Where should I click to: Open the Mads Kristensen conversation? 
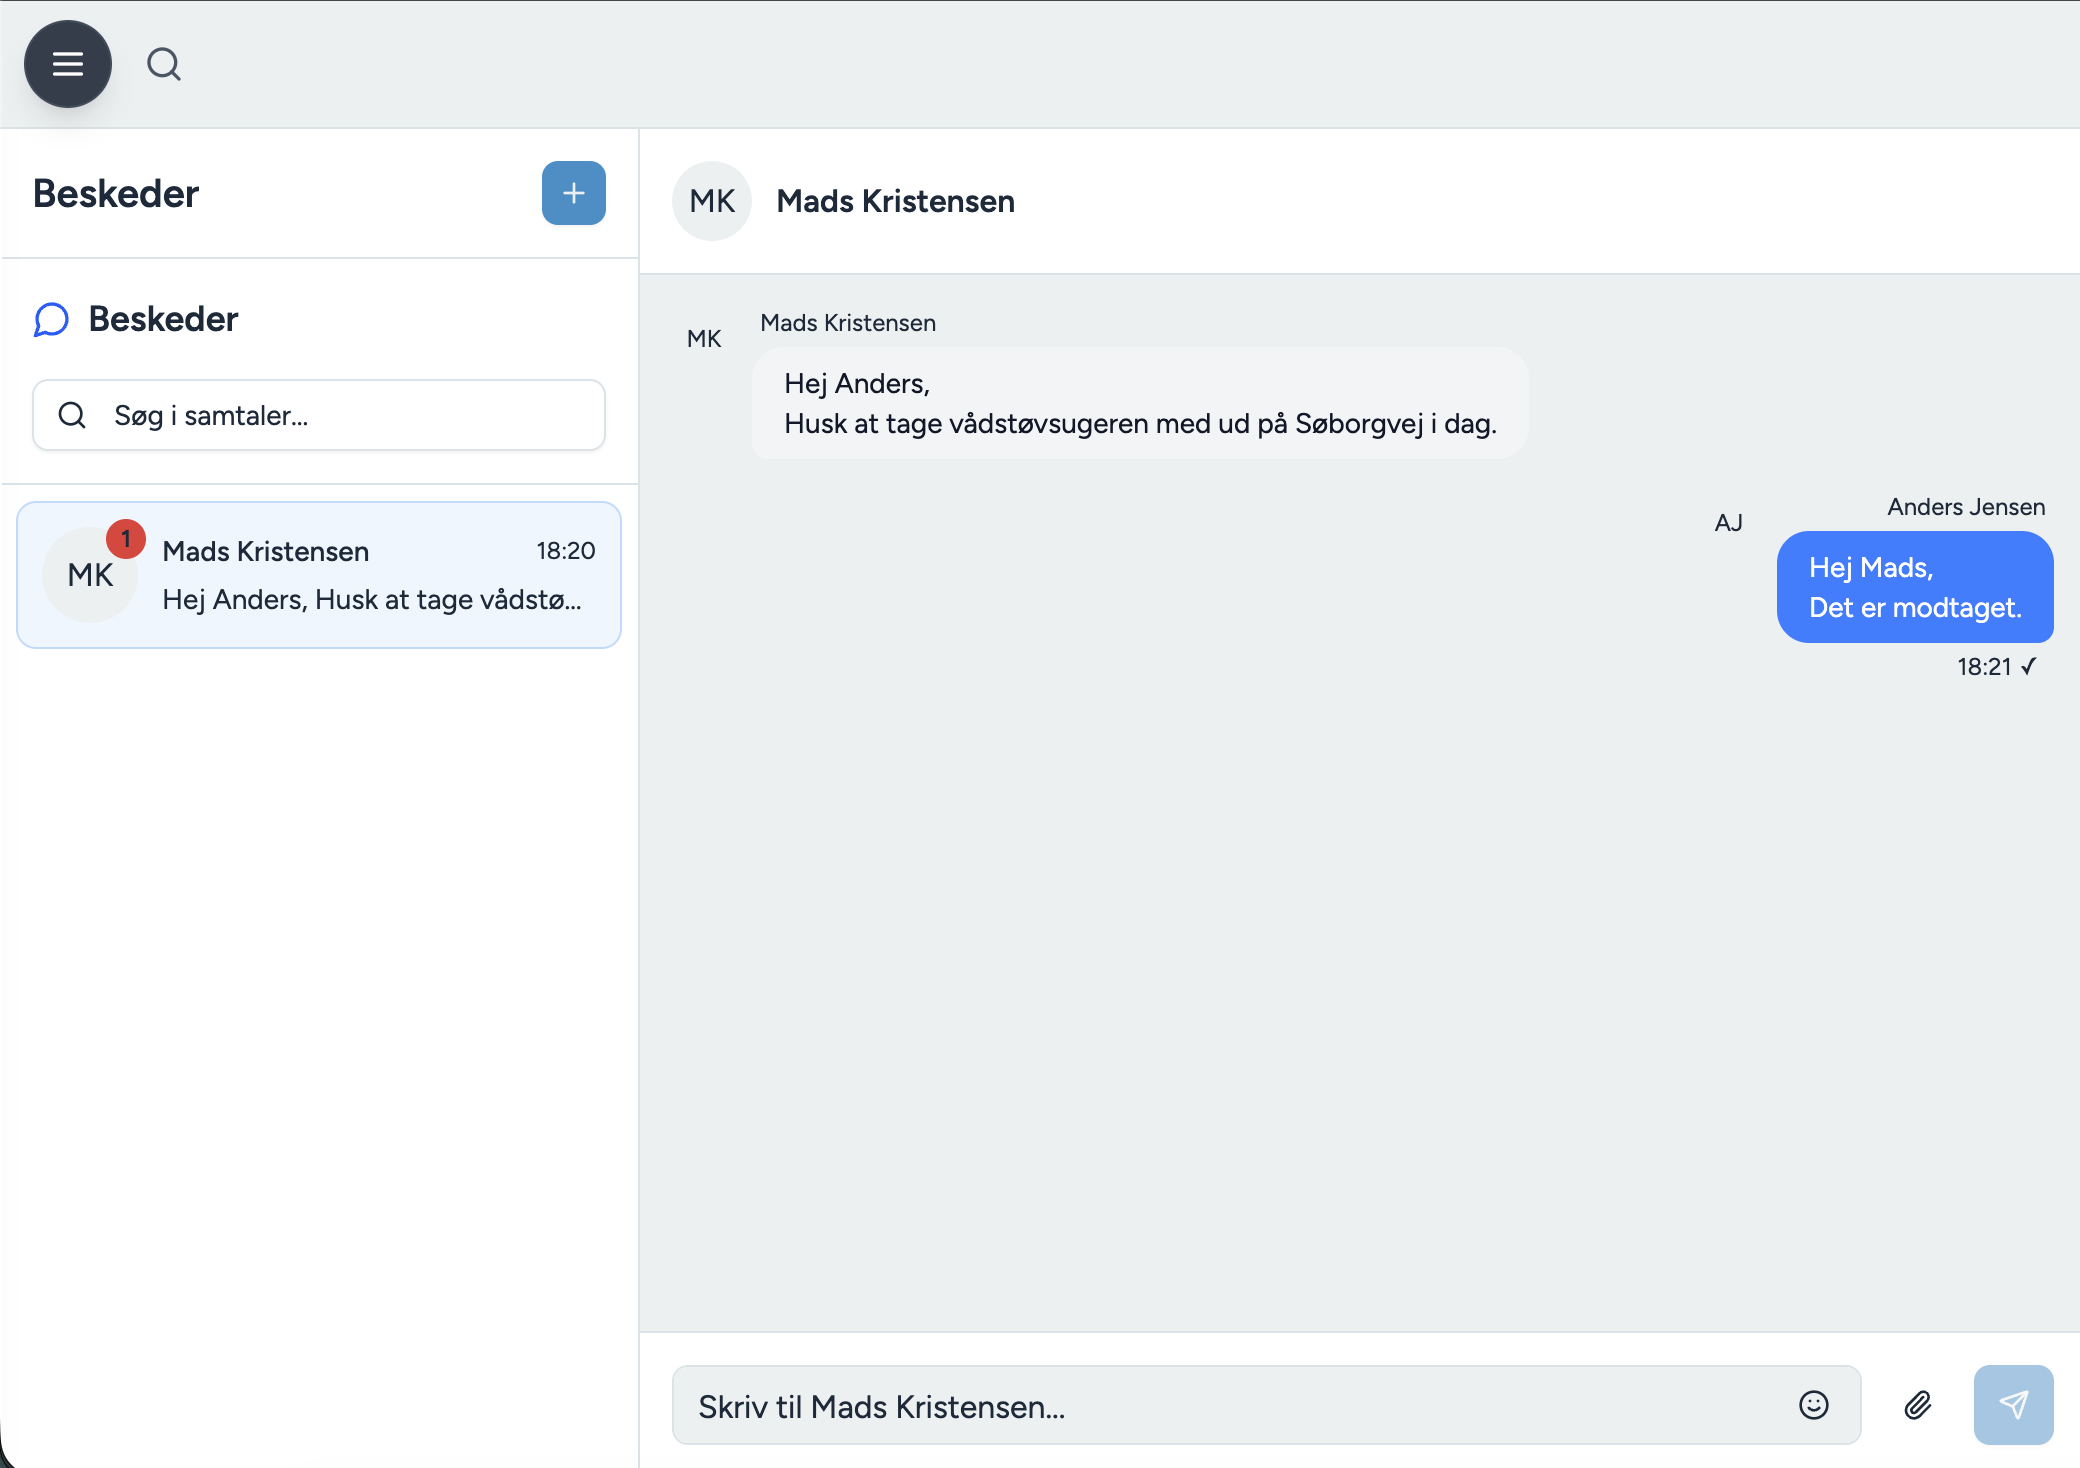coord(318,575)
